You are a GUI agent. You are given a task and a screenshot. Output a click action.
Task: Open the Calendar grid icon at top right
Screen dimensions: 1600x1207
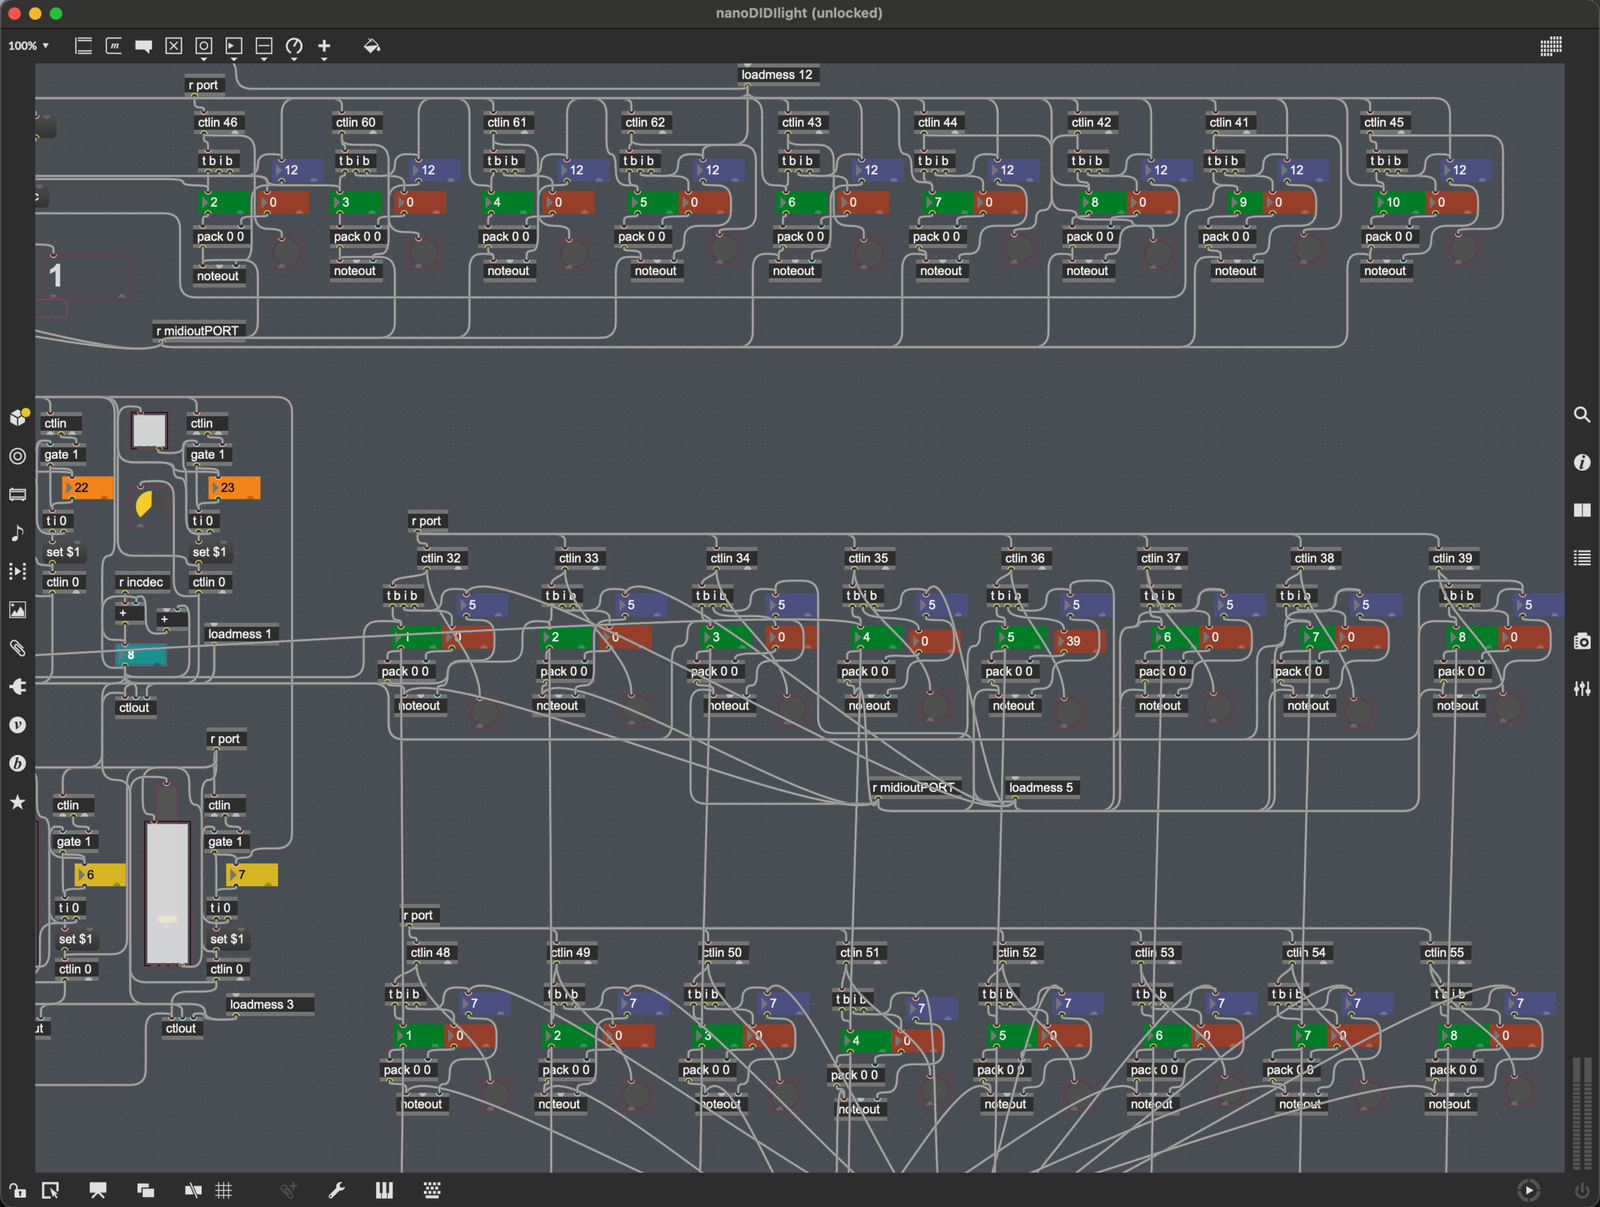coord(1551,46)
